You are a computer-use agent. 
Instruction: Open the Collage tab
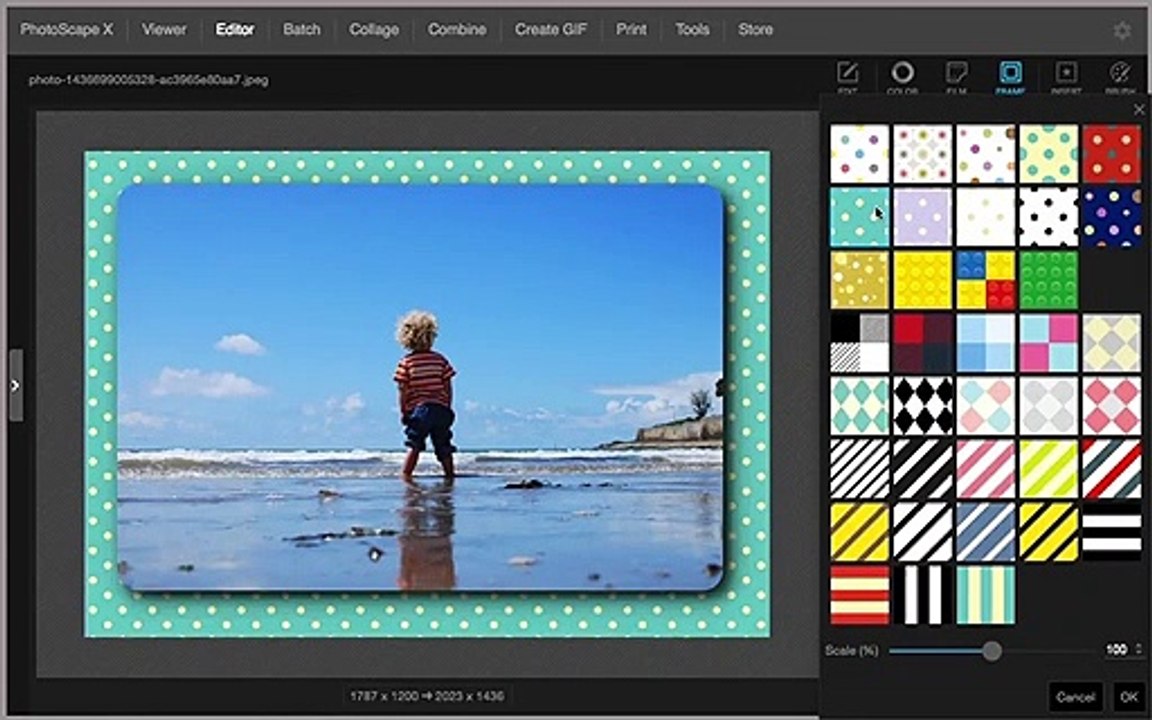click(x=373, y=29)
